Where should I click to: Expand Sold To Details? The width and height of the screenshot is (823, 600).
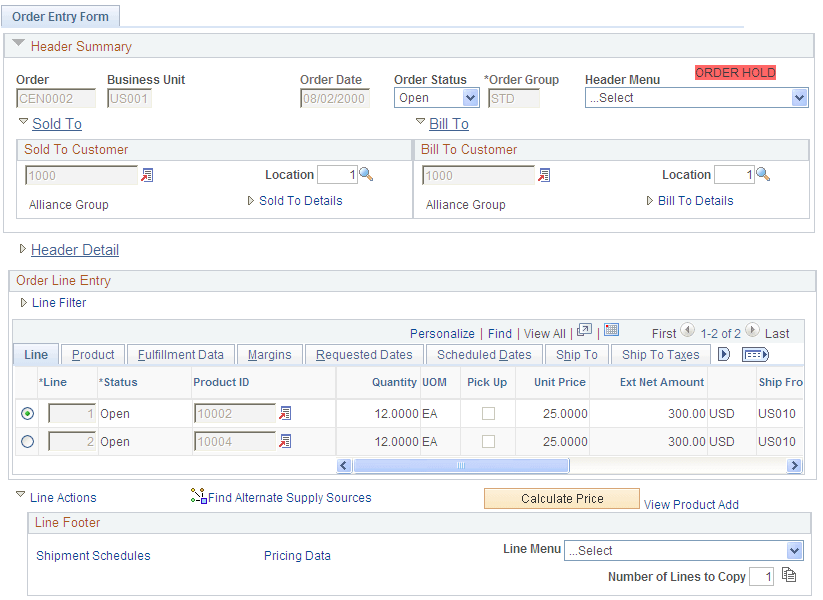point(251,201)
